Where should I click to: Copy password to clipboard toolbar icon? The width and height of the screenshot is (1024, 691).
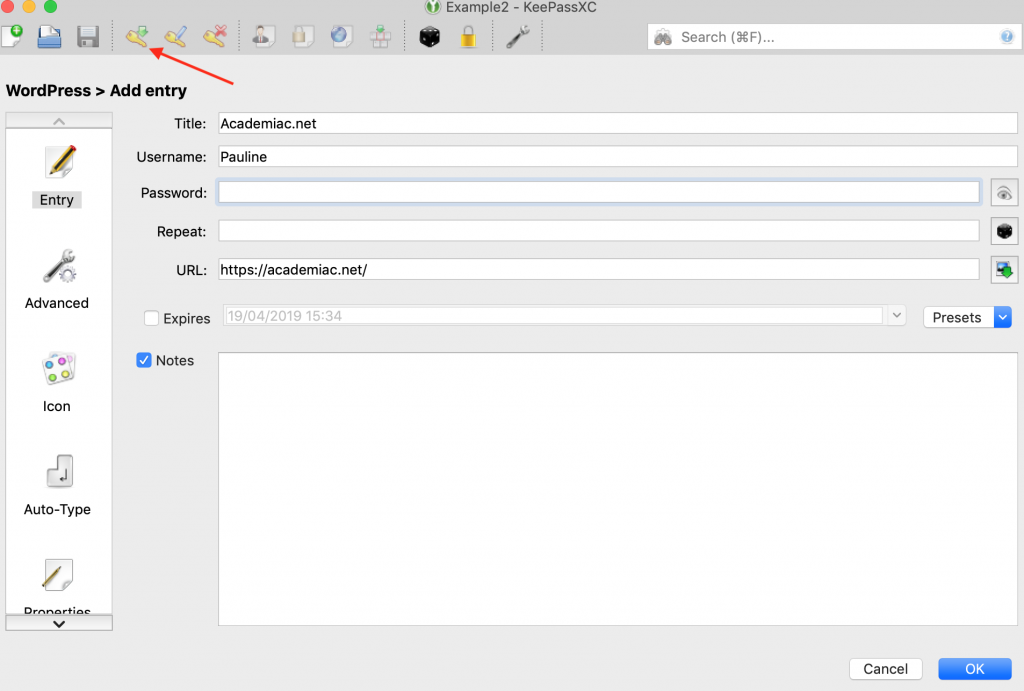(302, 37)
